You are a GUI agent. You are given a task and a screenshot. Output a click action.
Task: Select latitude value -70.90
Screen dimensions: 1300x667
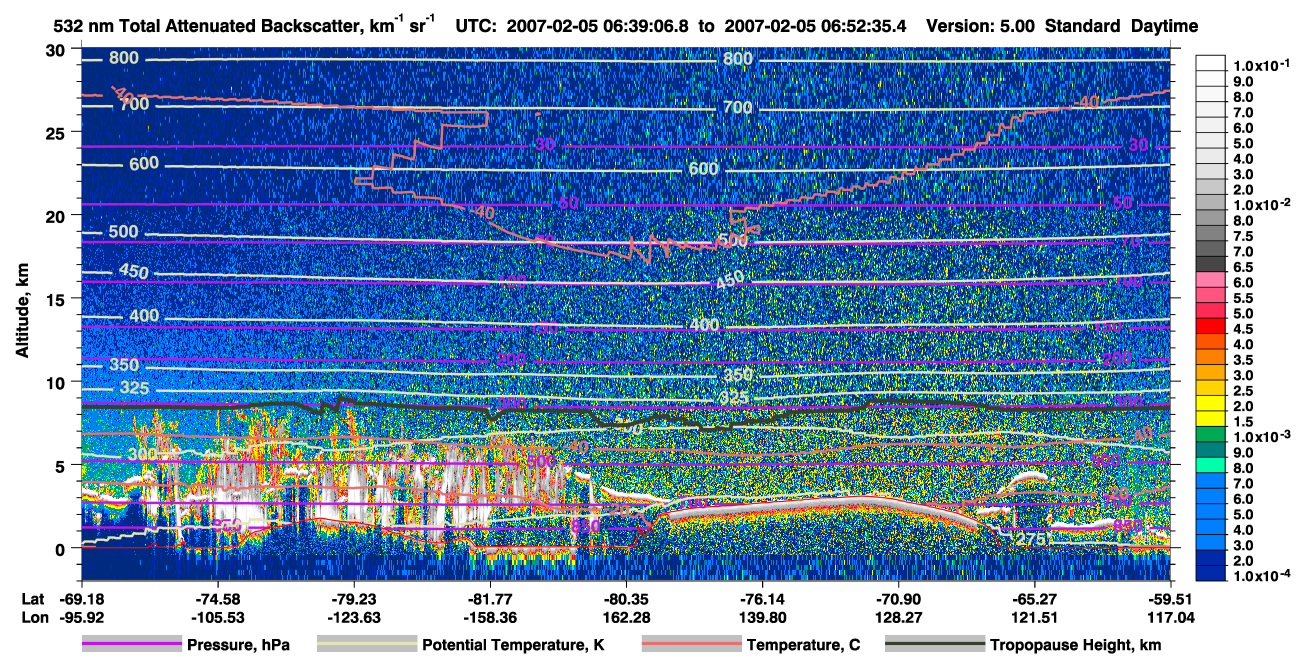pos(898,599)
